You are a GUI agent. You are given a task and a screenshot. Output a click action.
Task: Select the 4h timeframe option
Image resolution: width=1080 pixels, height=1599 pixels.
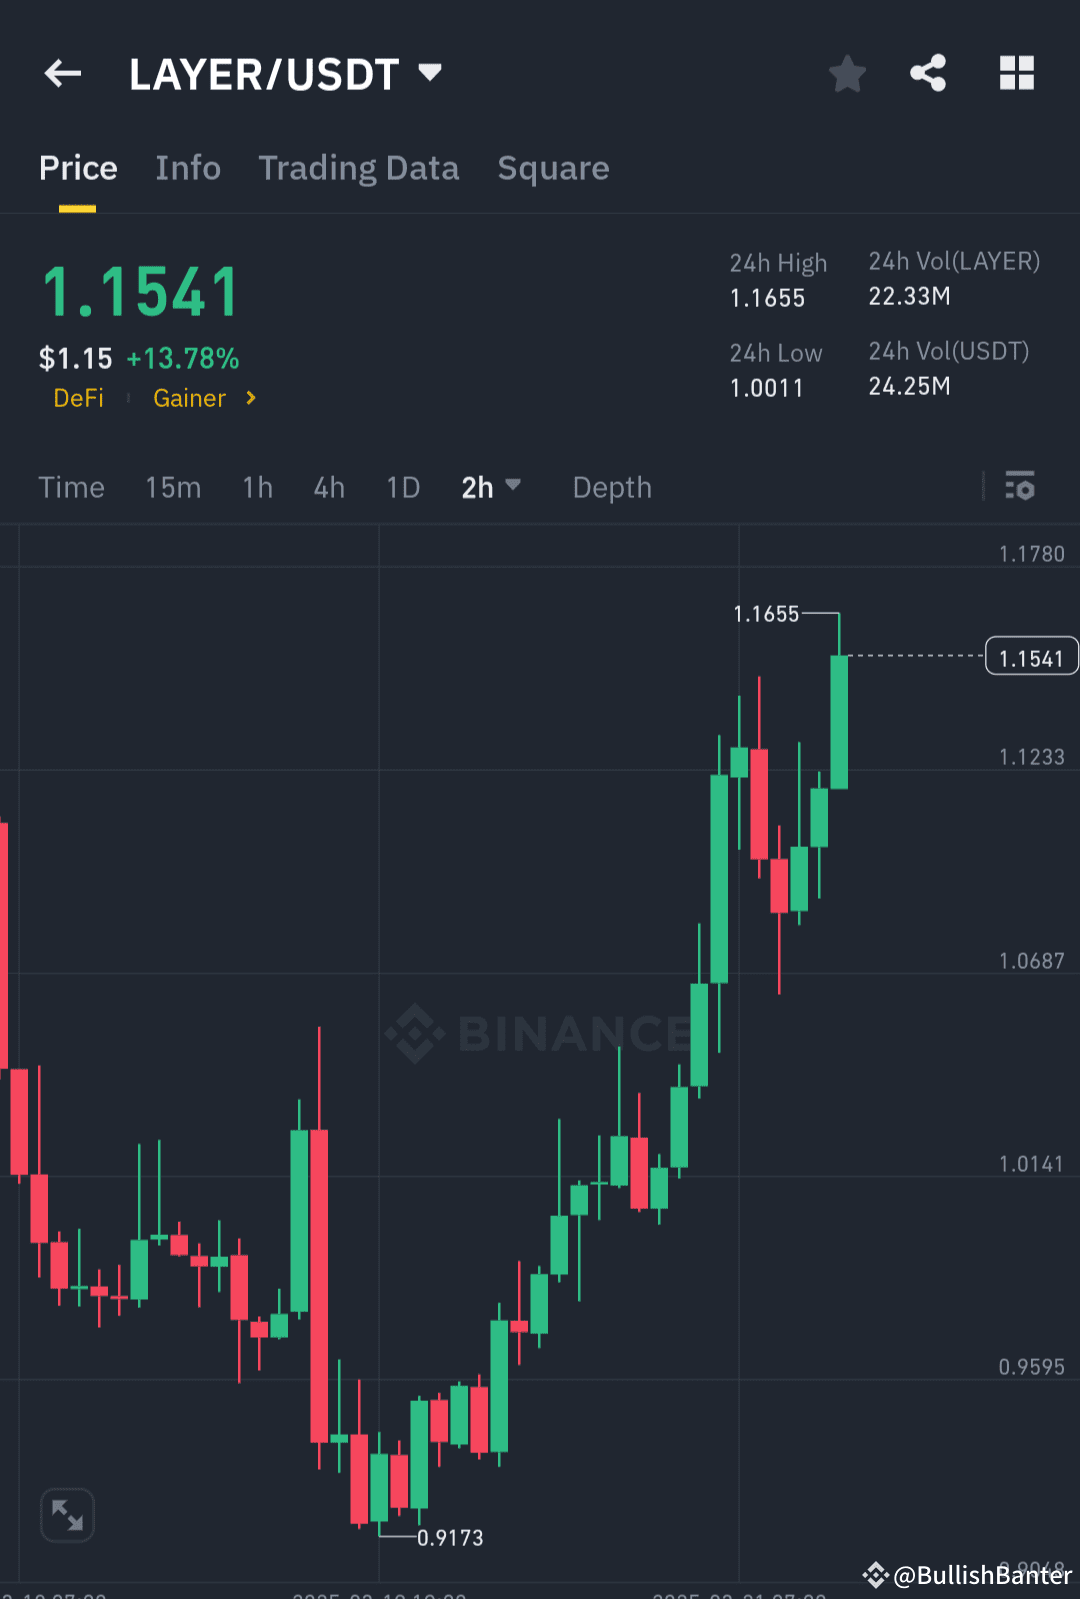[327, 487]
